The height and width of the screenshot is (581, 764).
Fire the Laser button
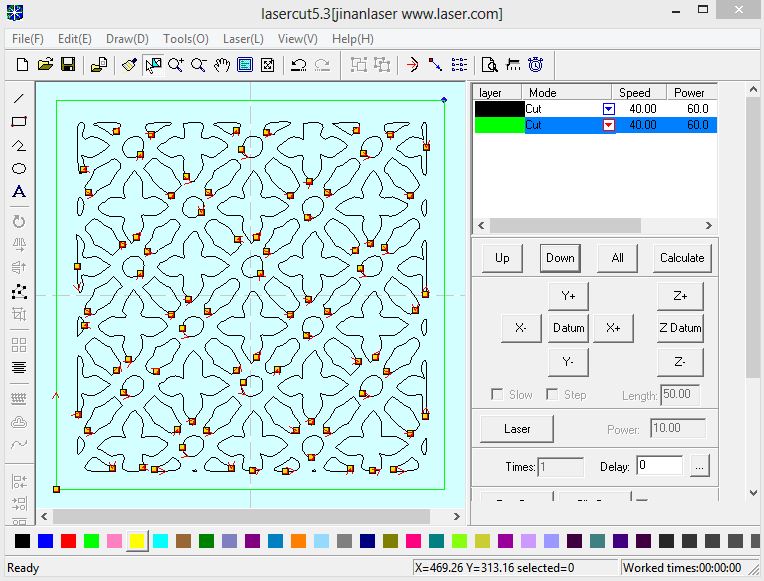tap(517, 429)
